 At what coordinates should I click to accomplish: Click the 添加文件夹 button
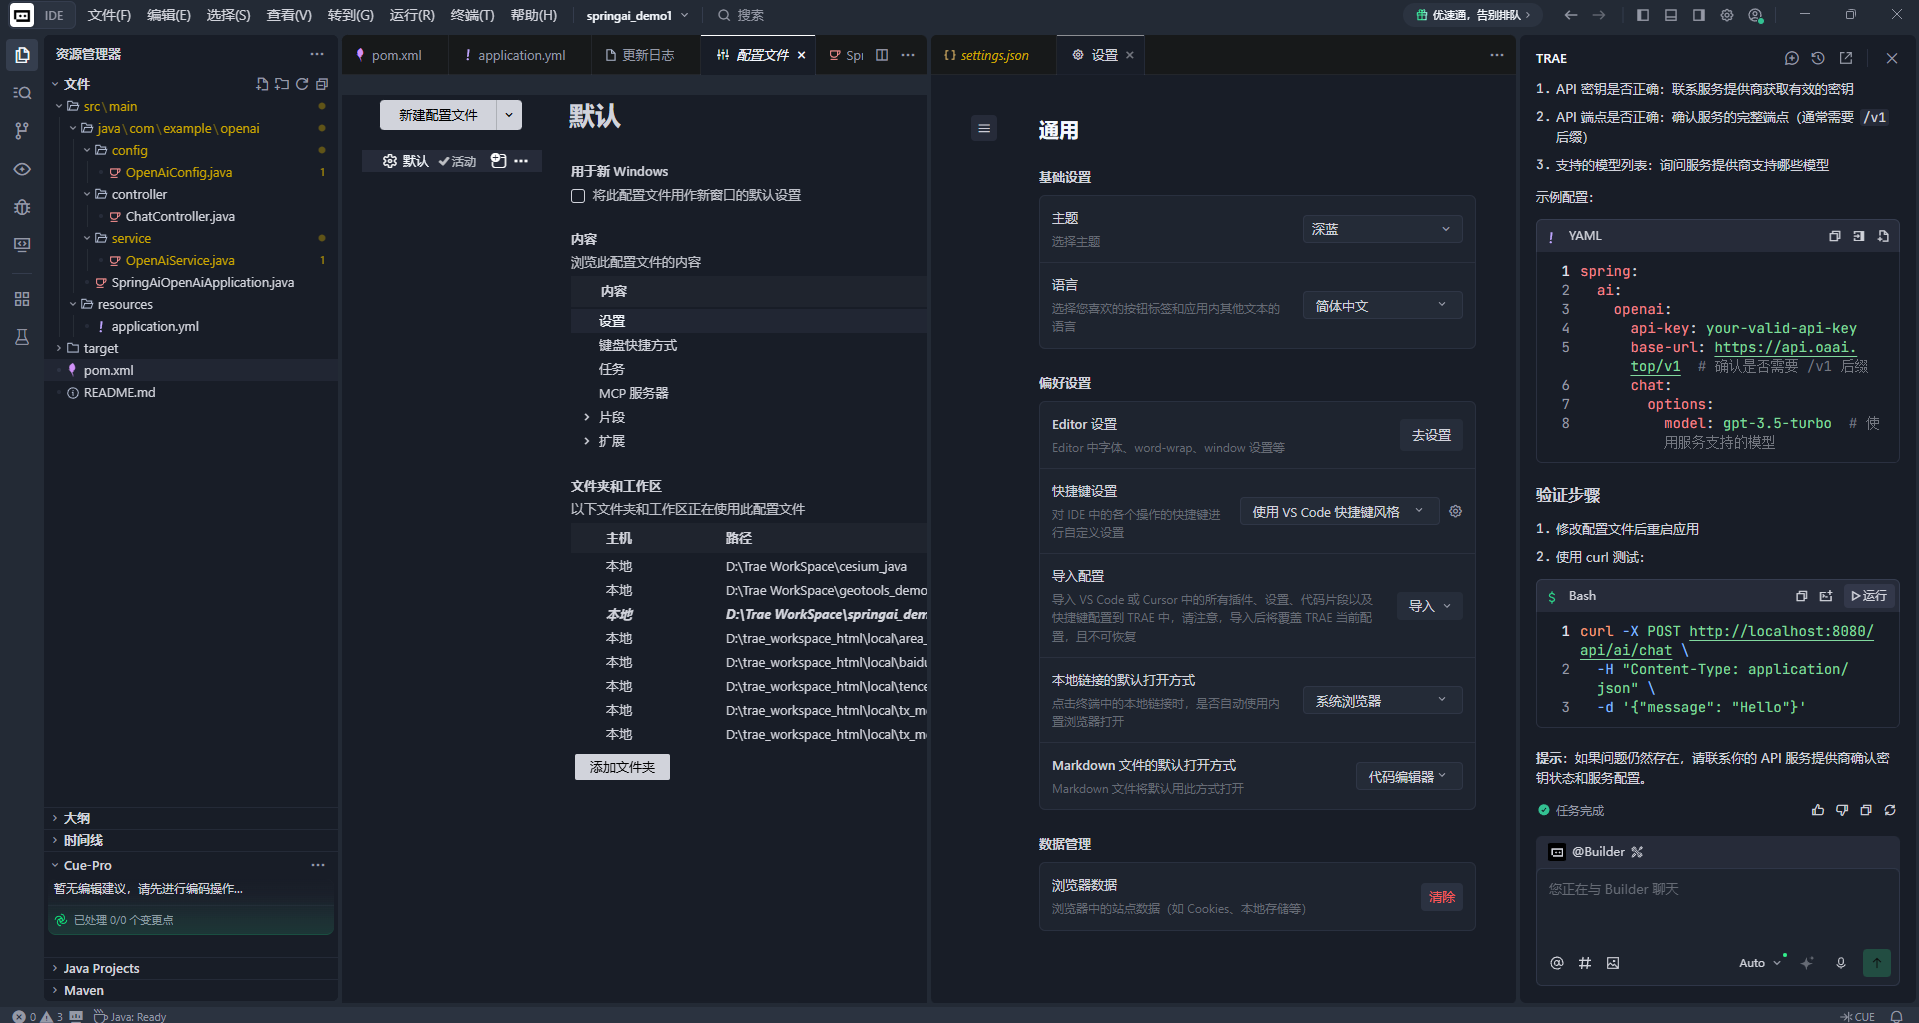pyautogui.click(x=622, y=767)
